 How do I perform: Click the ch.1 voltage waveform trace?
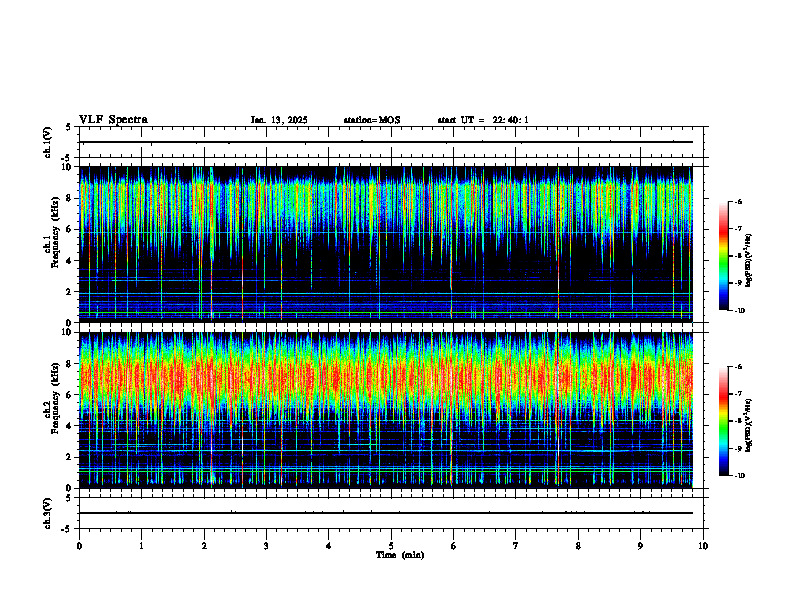[x=386, y=142]
